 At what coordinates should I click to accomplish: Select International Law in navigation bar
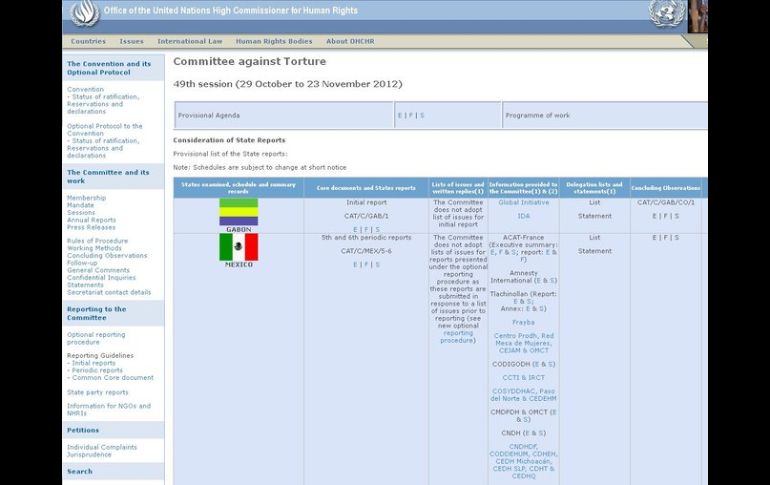[x=190, y=41]
